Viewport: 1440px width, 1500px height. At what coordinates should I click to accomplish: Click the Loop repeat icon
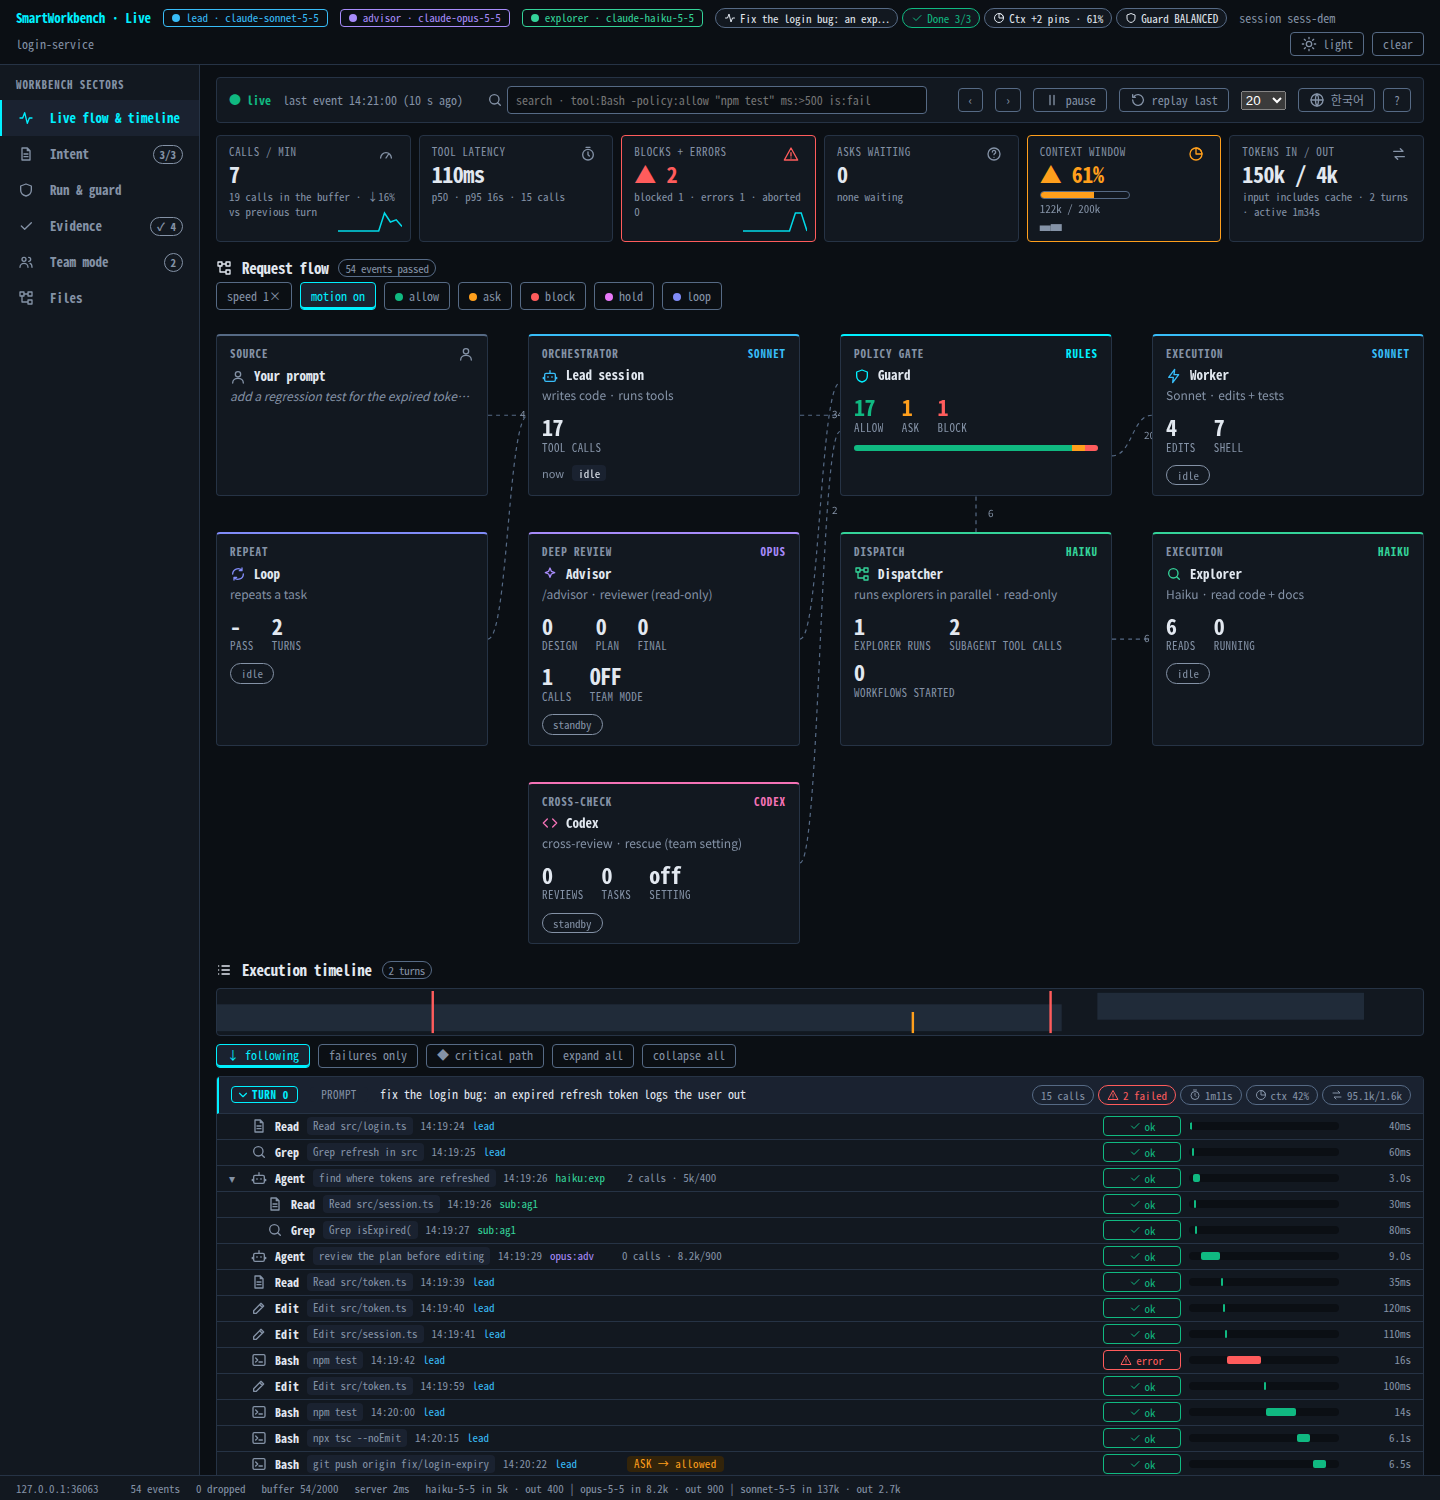point(238,574)
